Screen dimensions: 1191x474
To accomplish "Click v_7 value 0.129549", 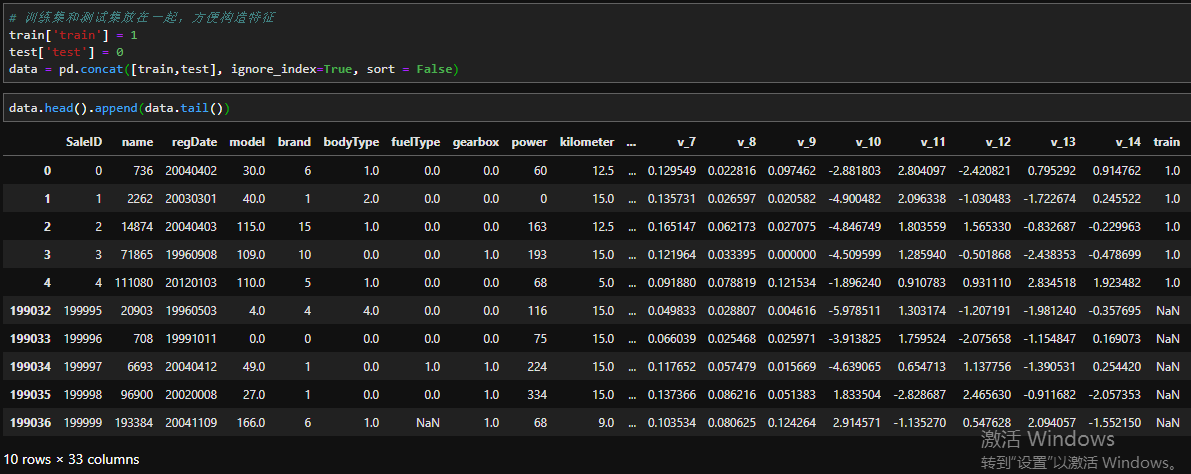I will click(671, 170).
